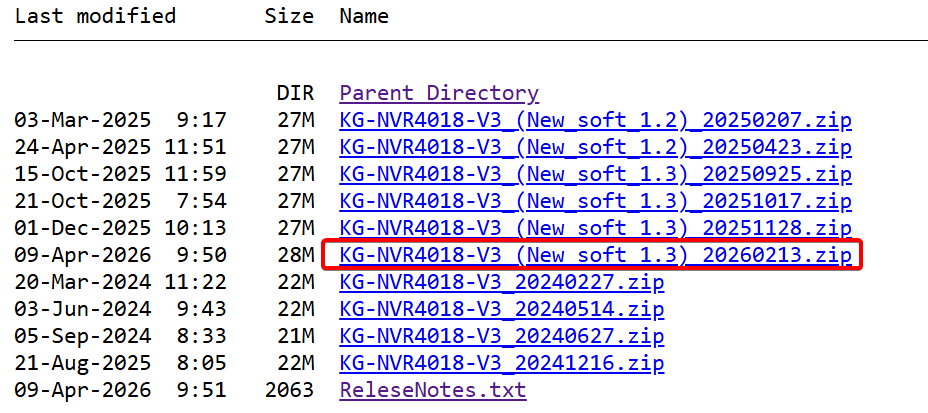Open the KG-NVR4018-V3_20240627.zip link

(502, 336)
